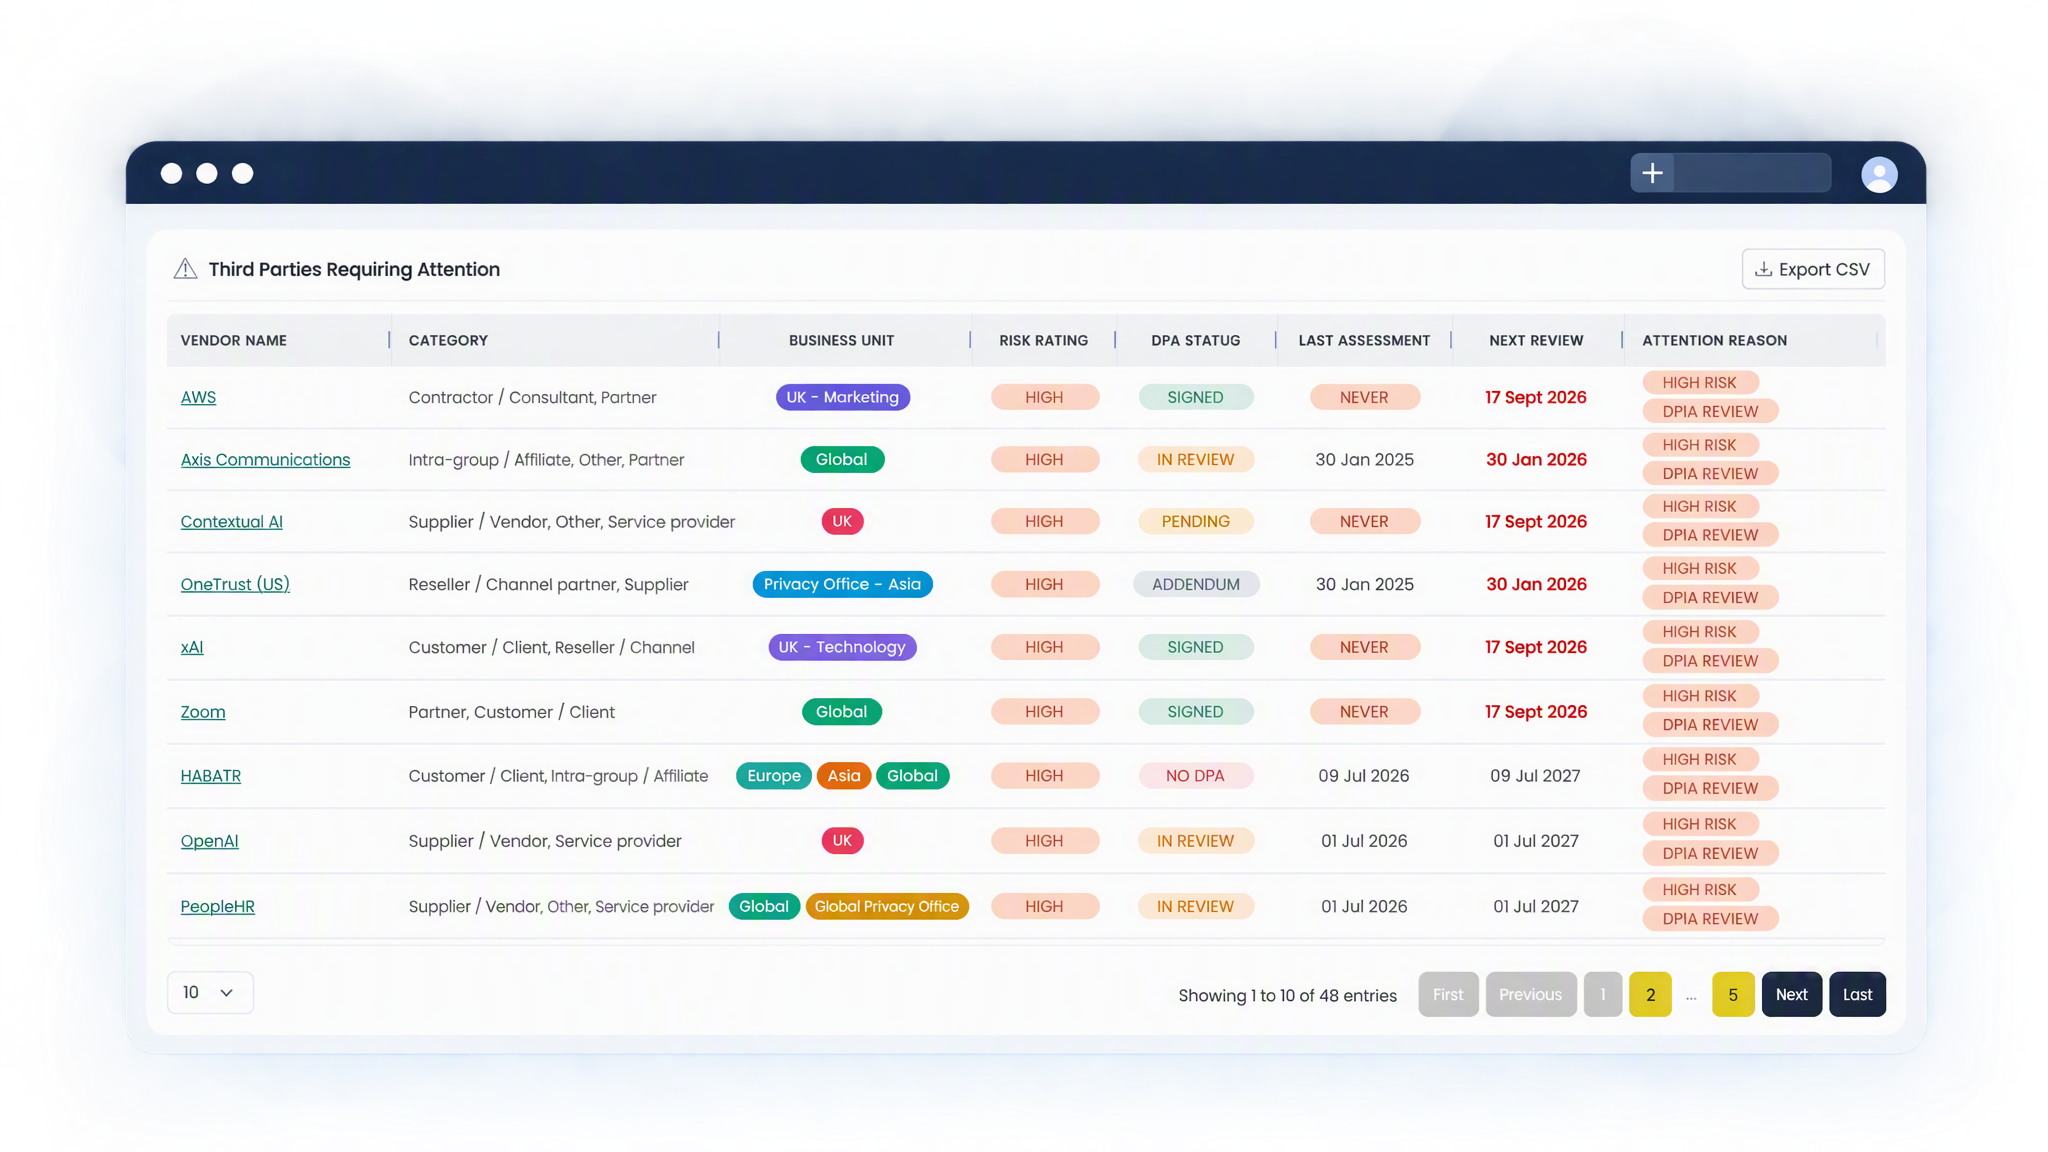Open the OpenAI vendor link
Screen dimensions: 2048x1152
point(209,841)
